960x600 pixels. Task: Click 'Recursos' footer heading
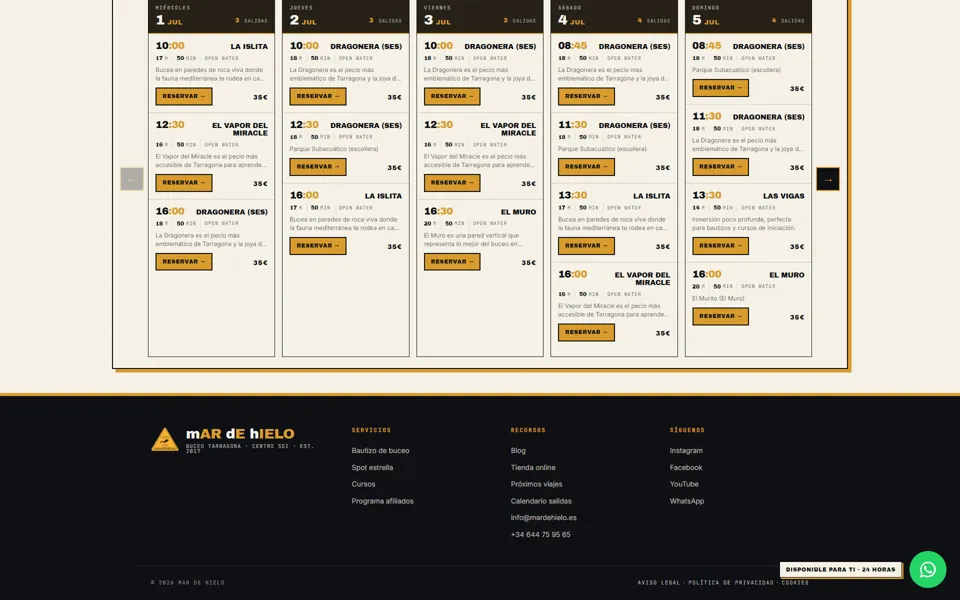(528, 430)
